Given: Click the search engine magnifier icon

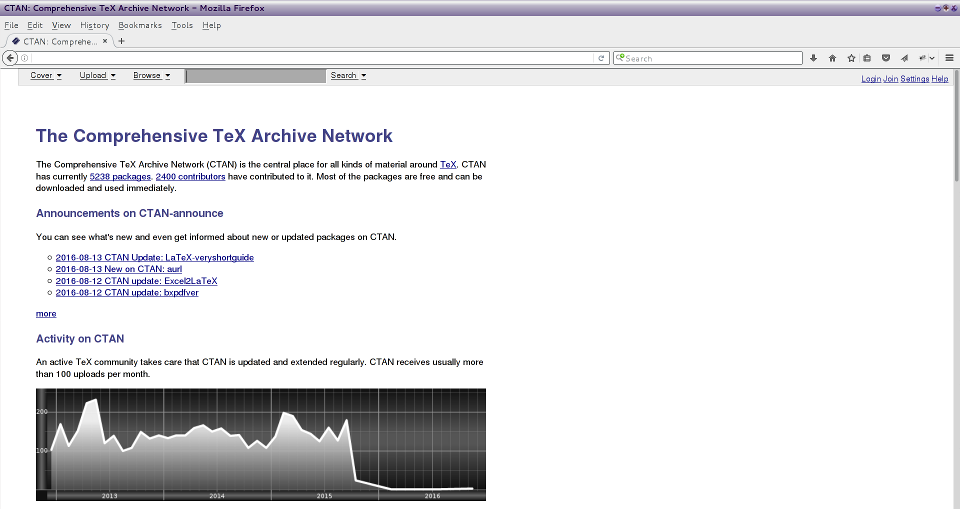Looking at the screenshot, I should click(x=620, y=58).
